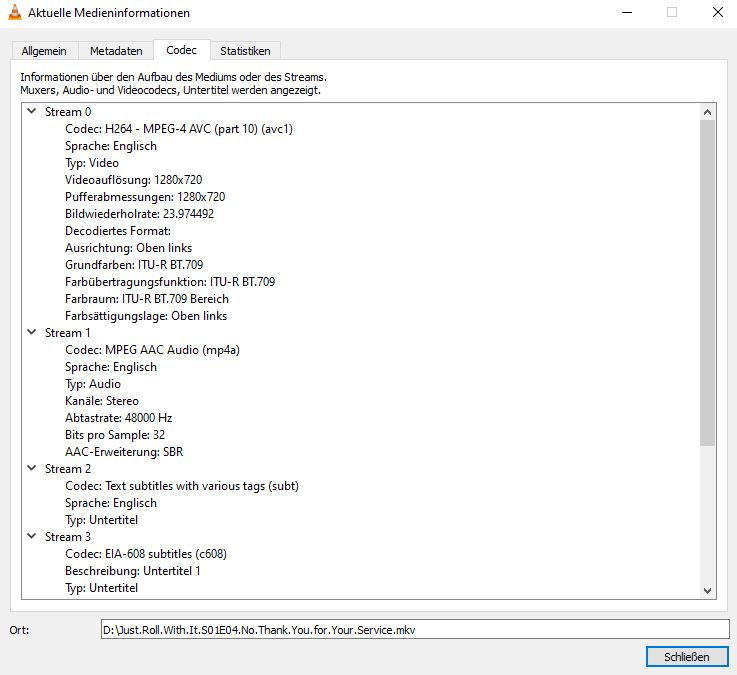Select the Codec tab
Screen dimensions: 737x675
pos(182,50)
